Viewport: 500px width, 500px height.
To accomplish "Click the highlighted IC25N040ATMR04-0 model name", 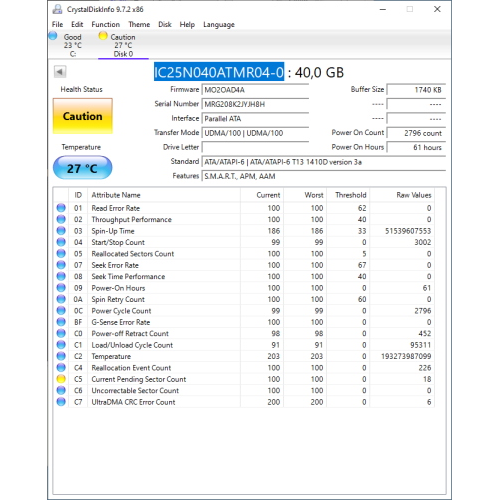I will 219,72.
